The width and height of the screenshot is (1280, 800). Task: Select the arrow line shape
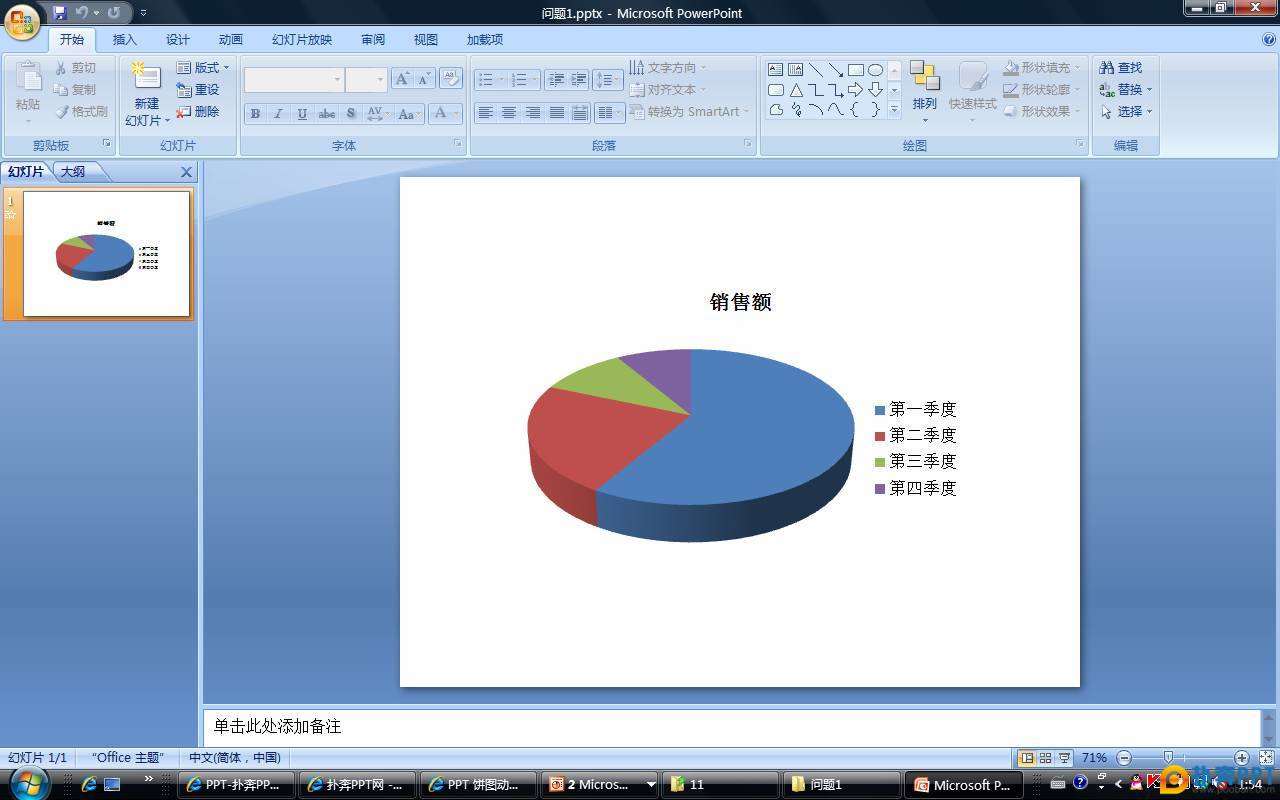tap(836, 70)
